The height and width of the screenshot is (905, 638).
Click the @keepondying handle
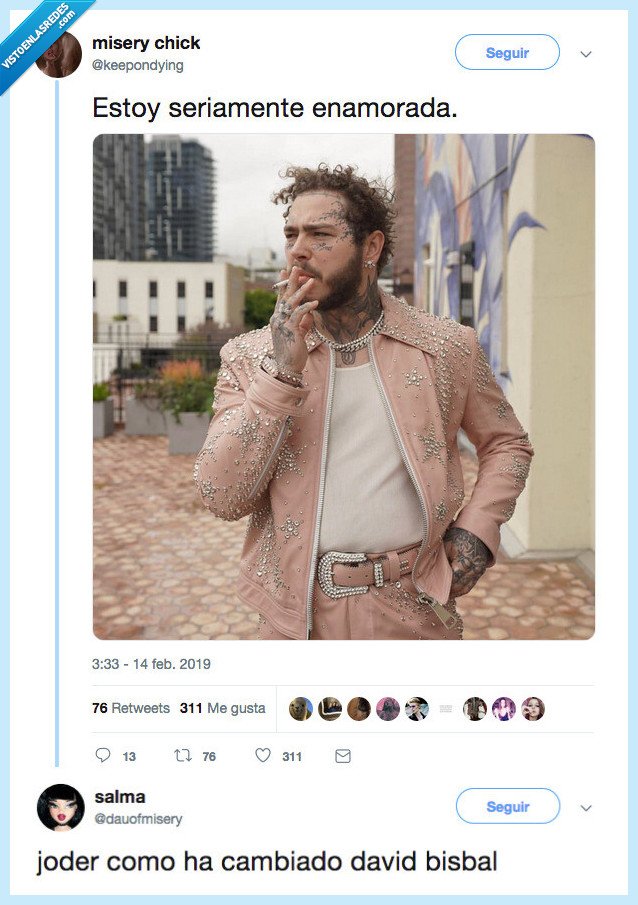click(138, 65)
